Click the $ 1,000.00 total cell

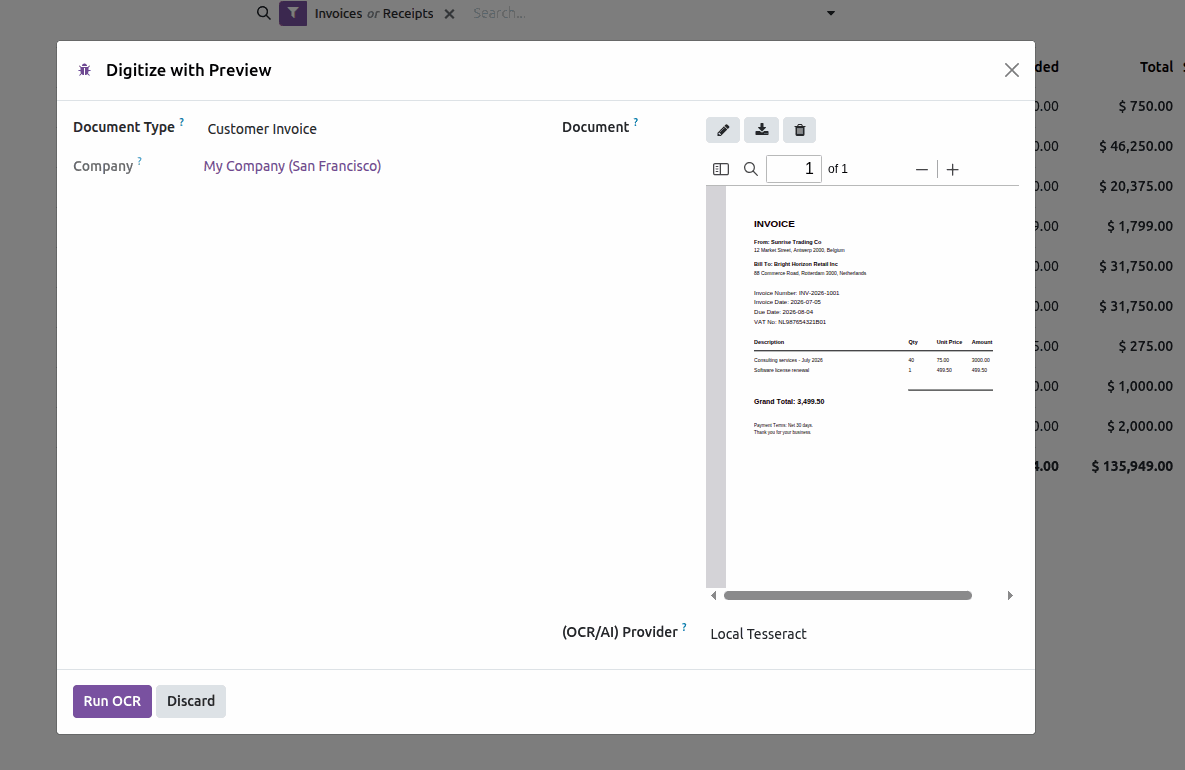[x=1140, y=386]
